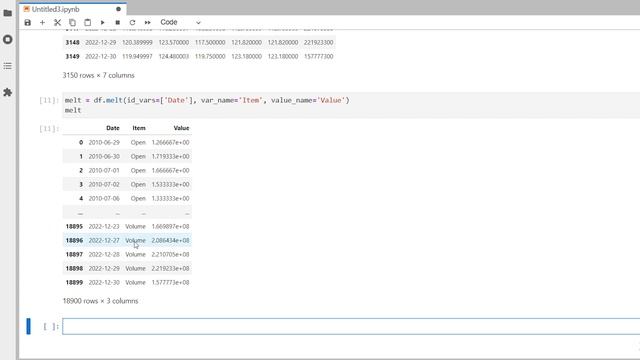This screenshot has height=360, width=640.
Task: Click row index 3148 in top table
Action: point(72,42)
